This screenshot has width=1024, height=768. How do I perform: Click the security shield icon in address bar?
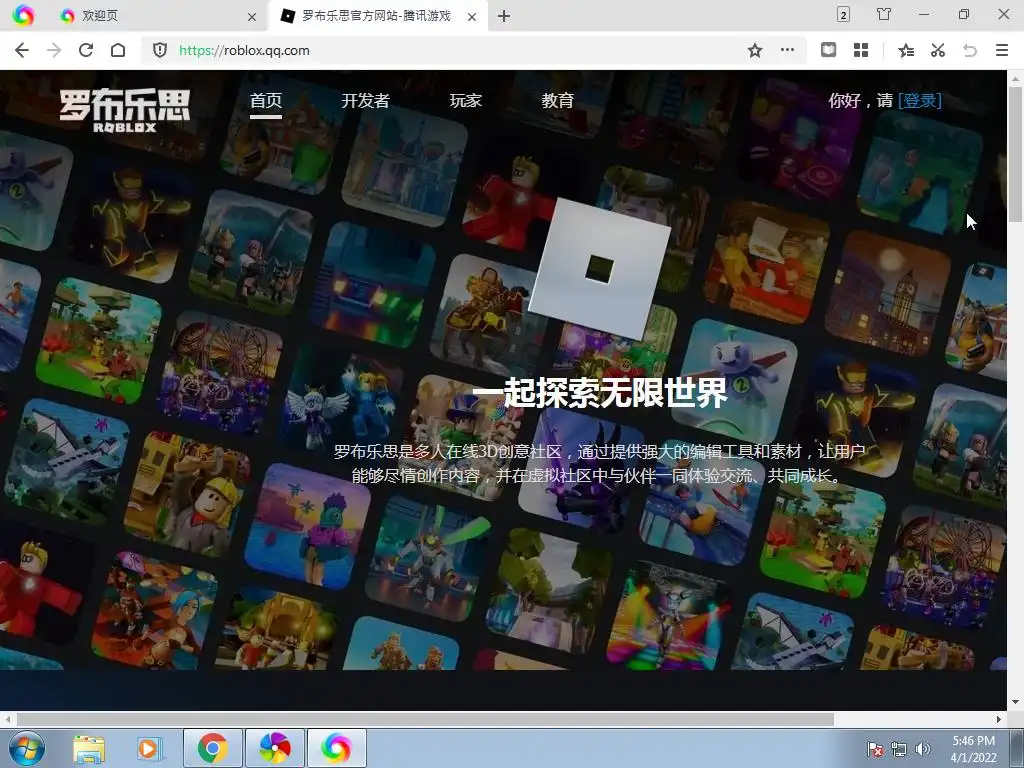[160, 50]
